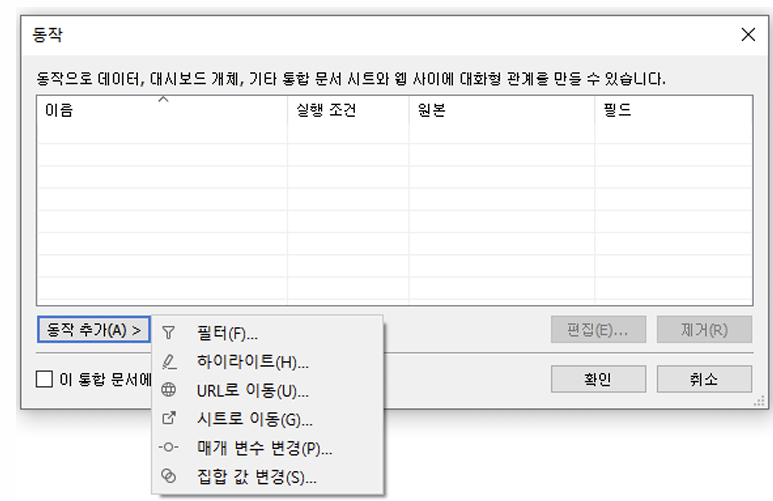The height and width of the screenshot is (501, 773).
Task: Click the 확인 button
Action: 598,379
